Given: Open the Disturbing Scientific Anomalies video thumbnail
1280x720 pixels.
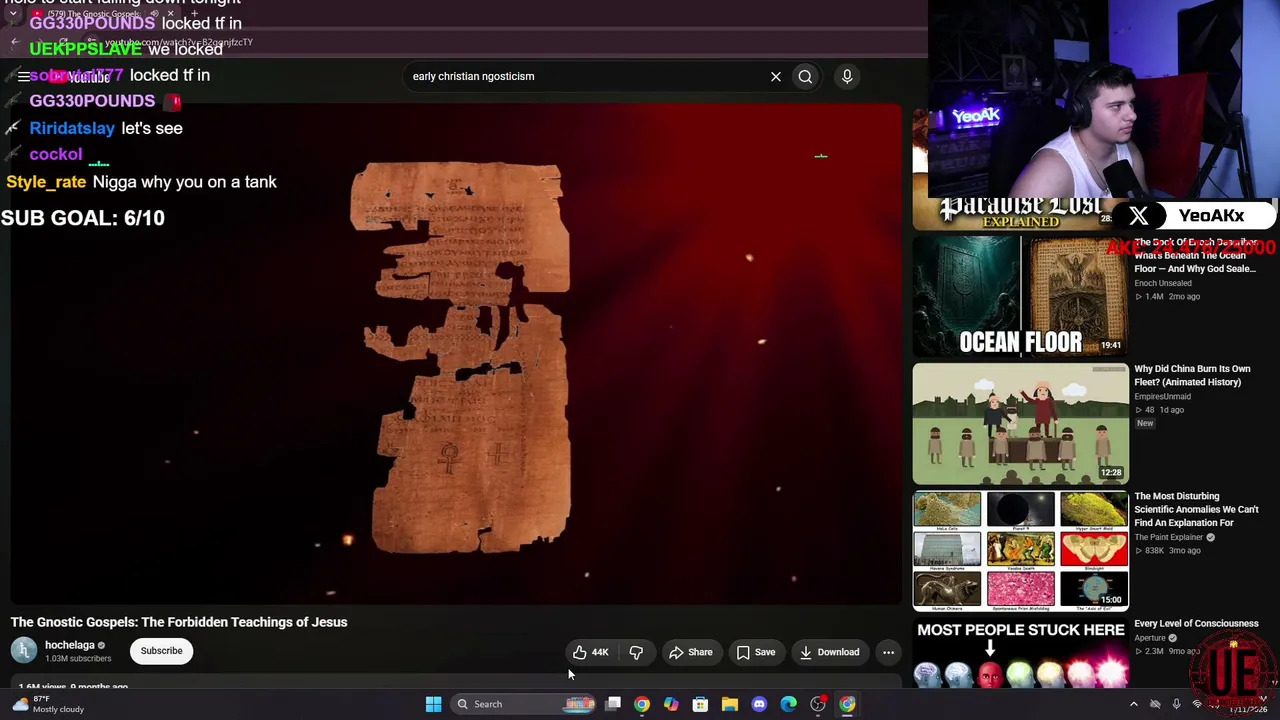Looking at the screenshot, I should 1020,551.
